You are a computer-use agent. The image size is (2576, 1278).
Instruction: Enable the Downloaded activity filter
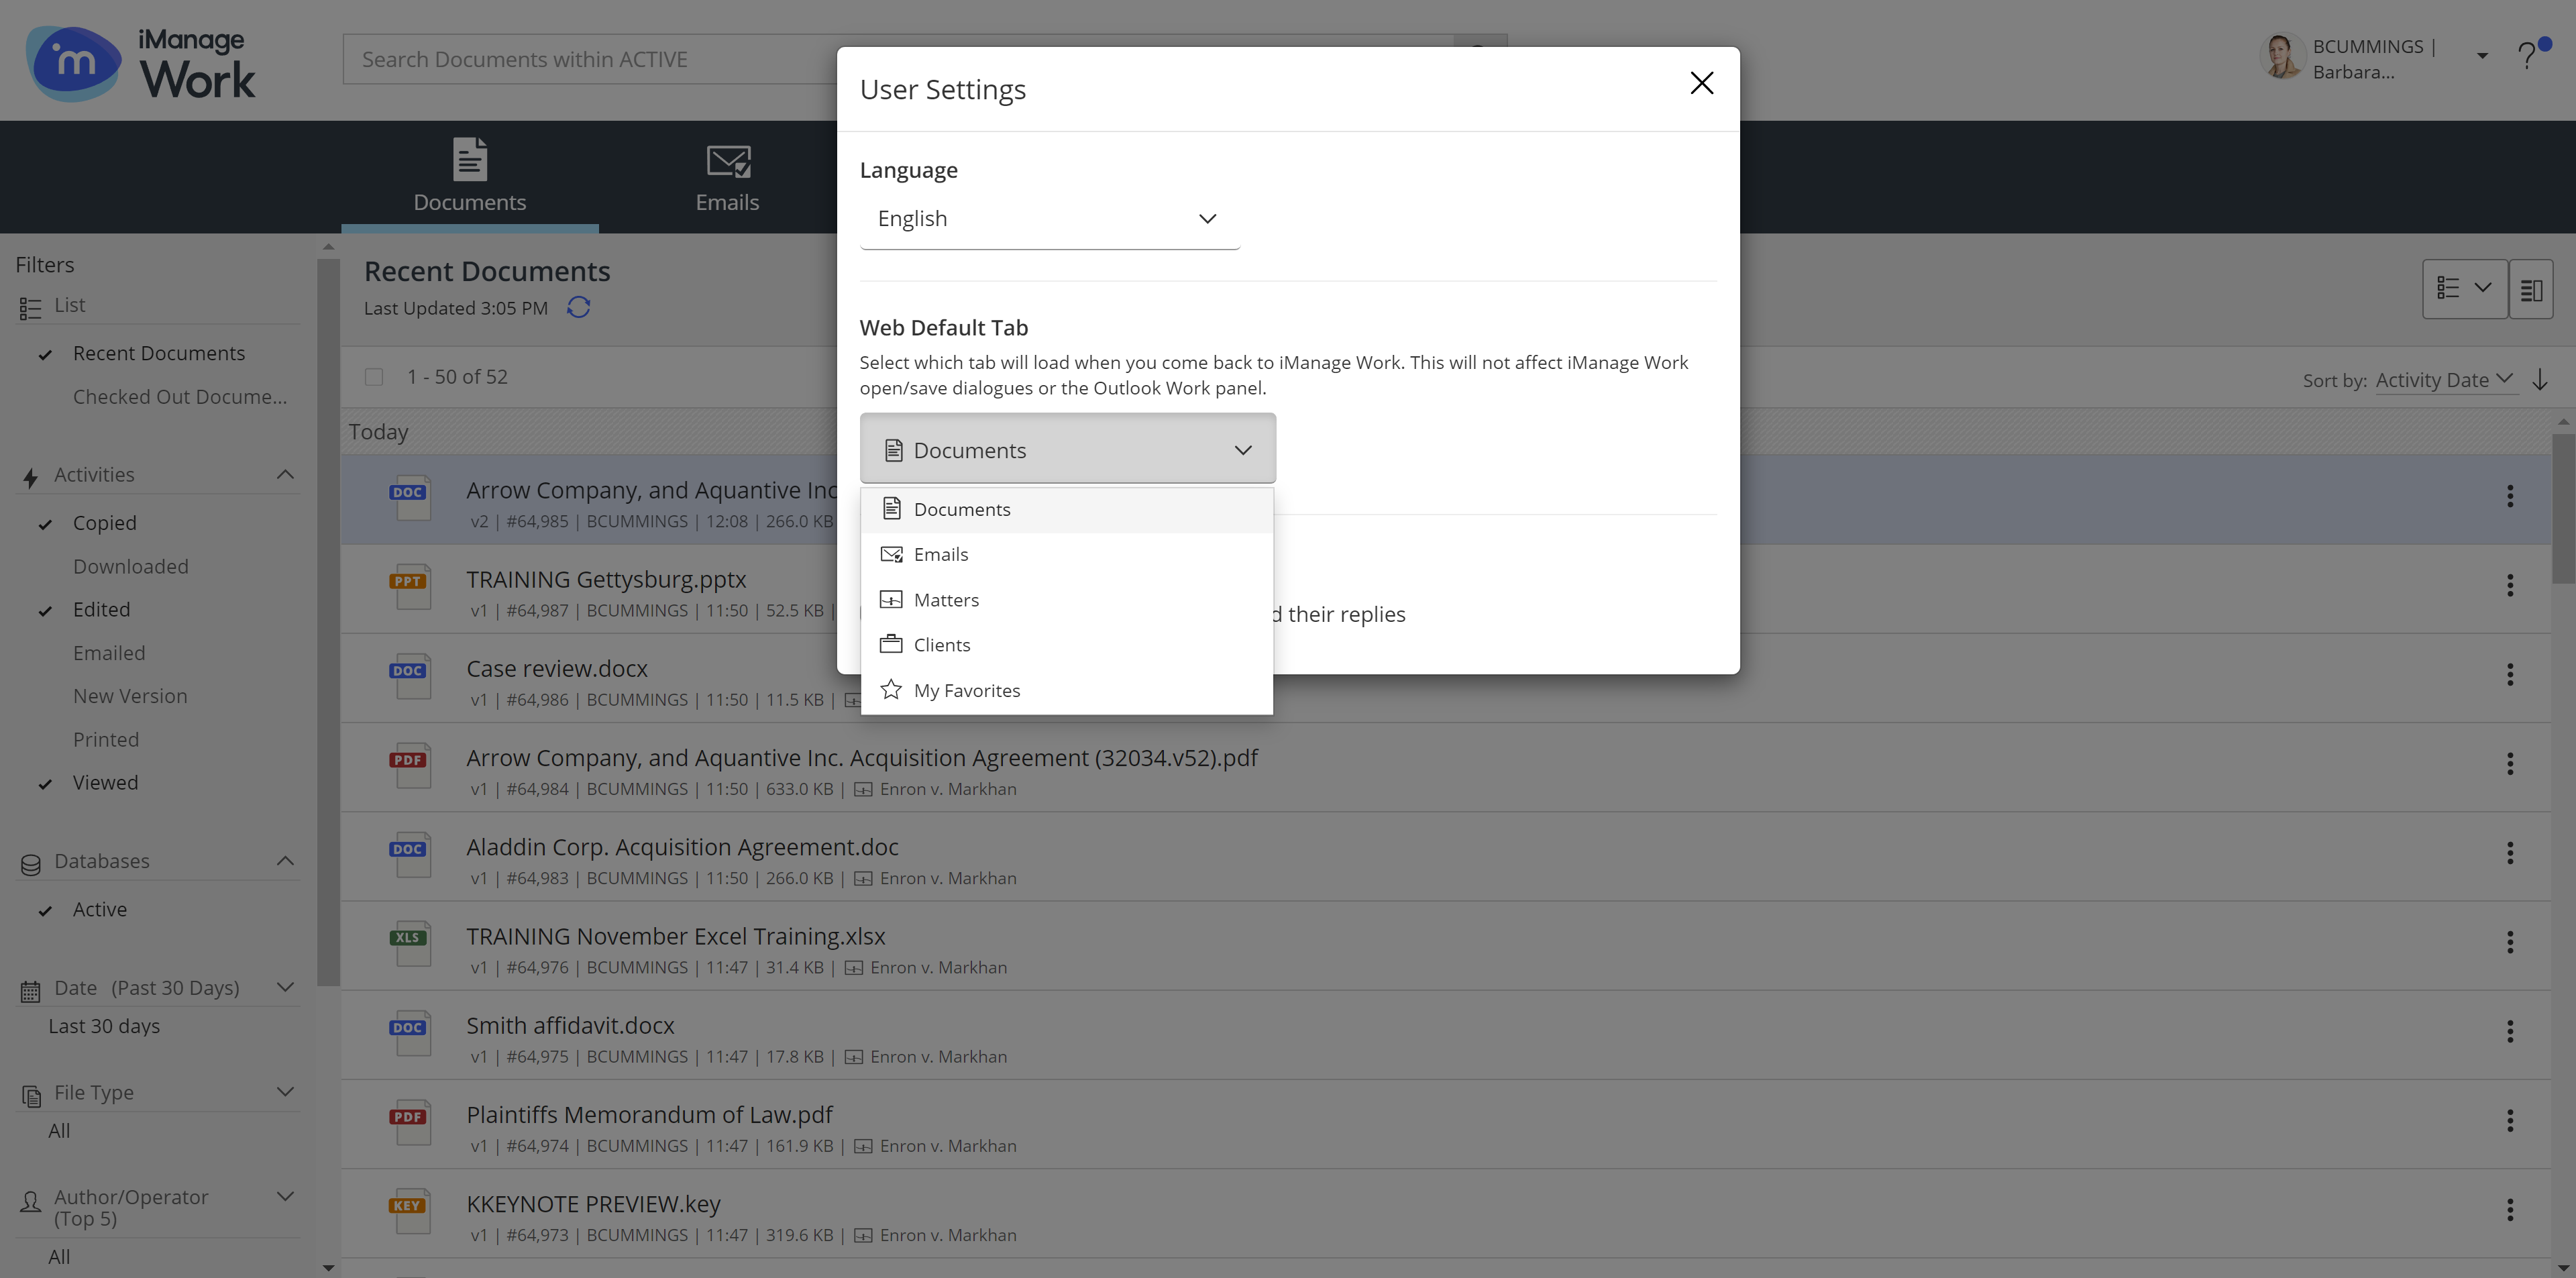pyautogui.click(x=130, y=567)
